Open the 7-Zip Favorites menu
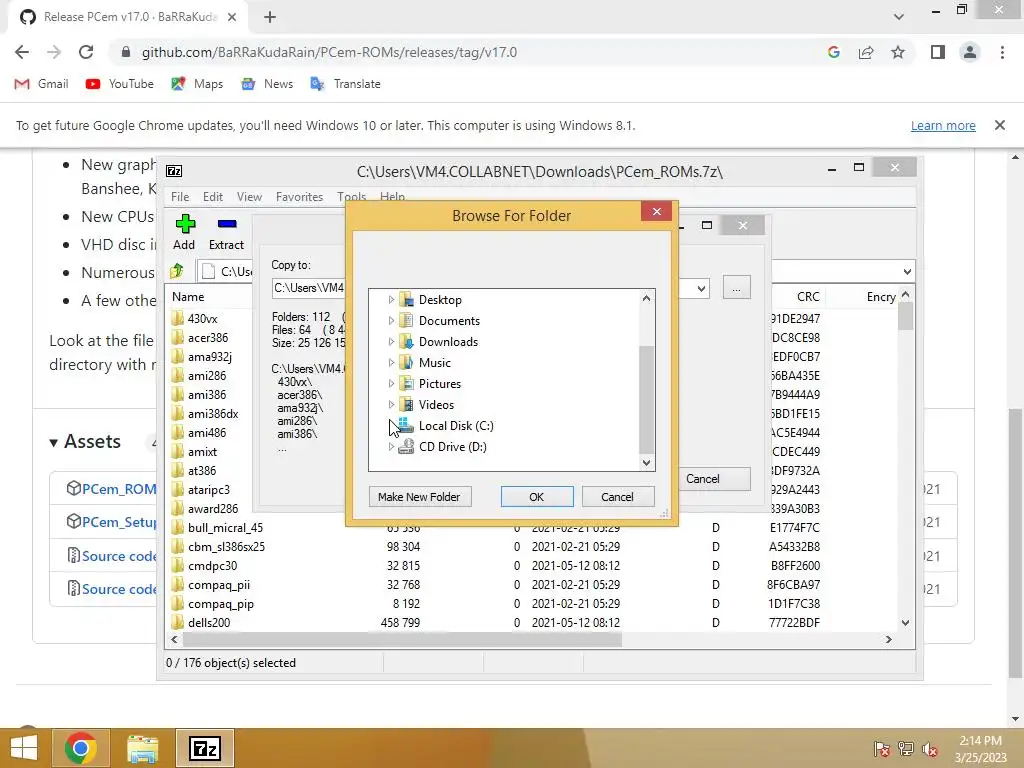The height and width of the screenshot is (768, 1024). click(299, 197)
